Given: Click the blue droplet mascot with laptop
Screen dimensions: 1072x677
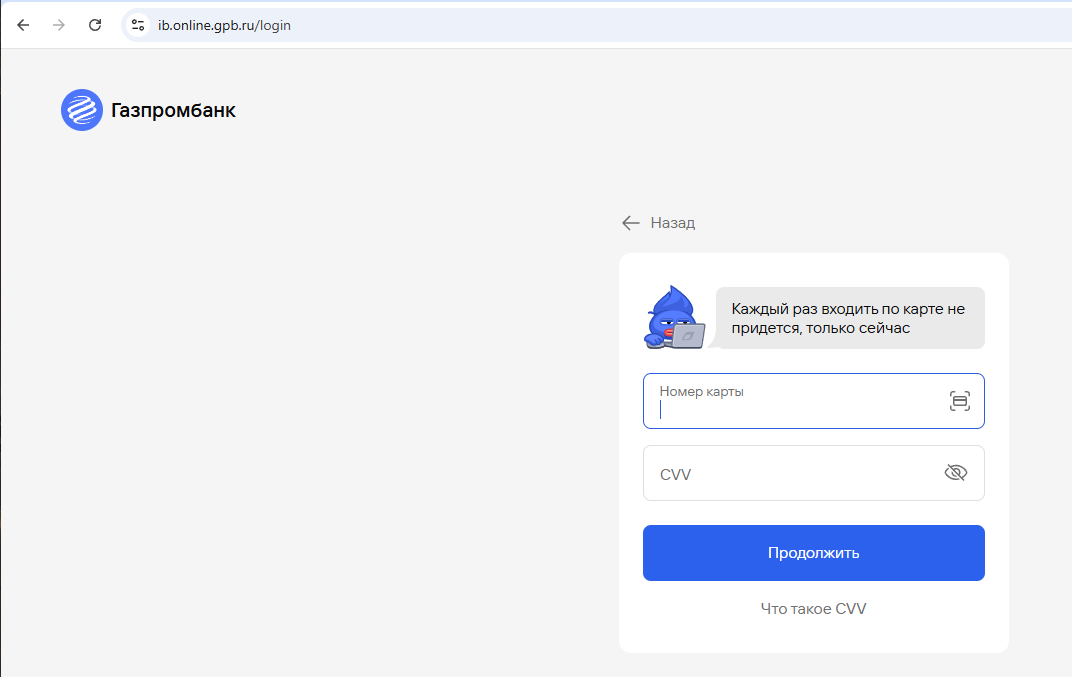Looking at the screenshot, I should click(674, 317).
